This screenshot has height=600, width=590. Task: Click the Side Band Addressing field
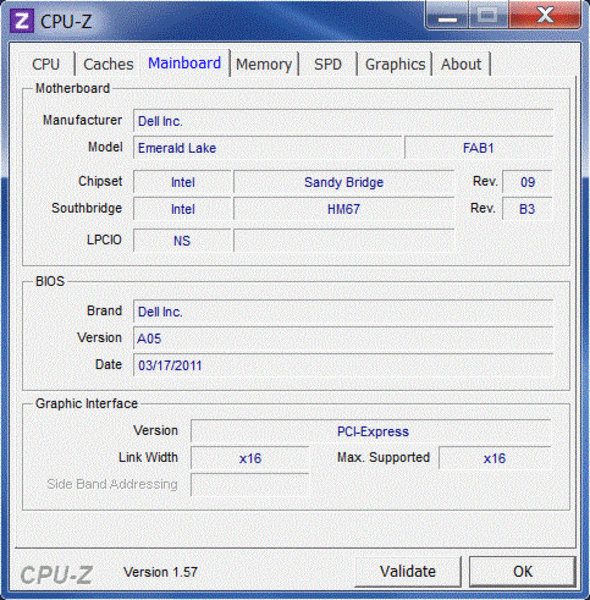tap(250, 485)
